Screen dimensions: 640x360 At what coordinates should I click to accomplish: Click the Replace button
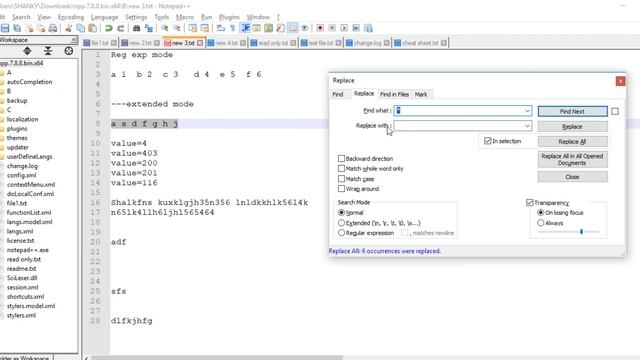point(572,127)
